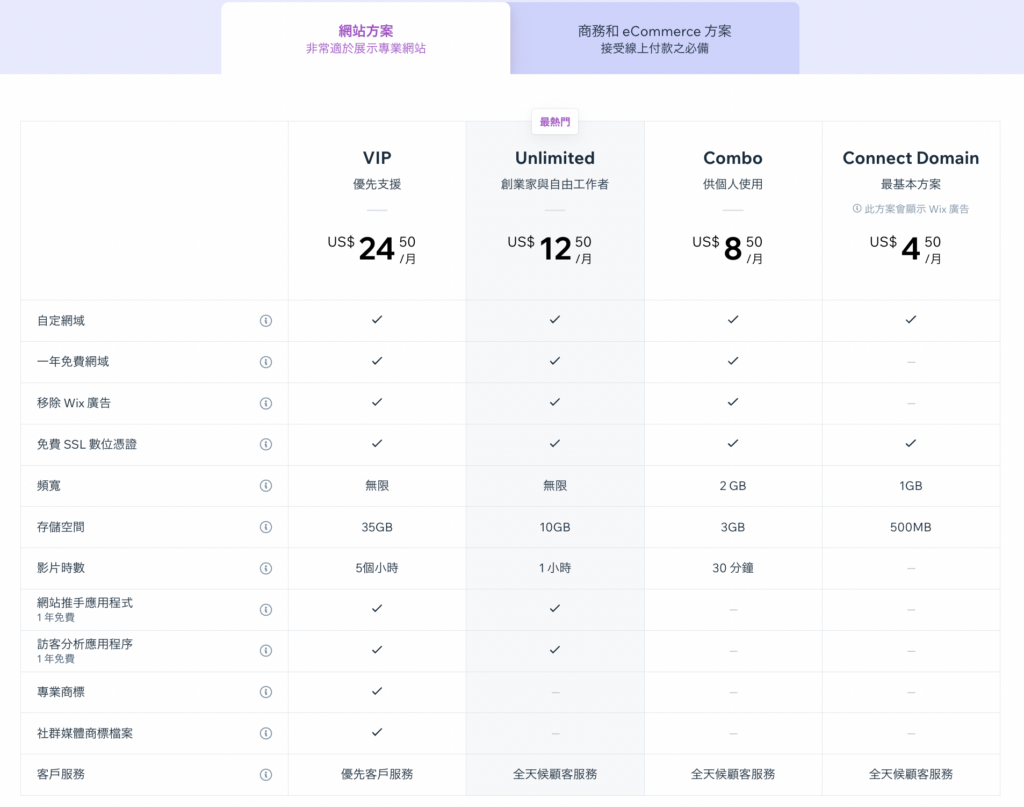Click the Wix 廣告 notice under Connect Domain

pos(910,209)
